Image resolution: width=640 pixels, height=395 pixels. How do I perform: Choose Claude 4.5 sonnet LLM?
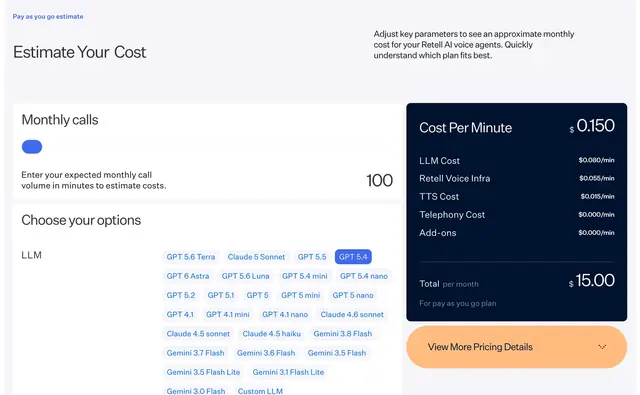(198, 333)
